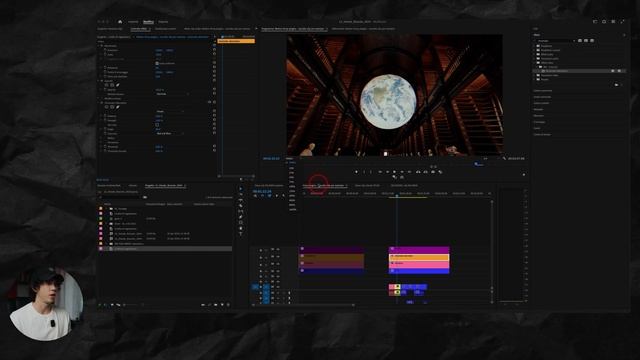This screenshot has height=360, width=640.
Task: Click the free-draw bezier mask pen under Opacity
Action: coord(118,85)
